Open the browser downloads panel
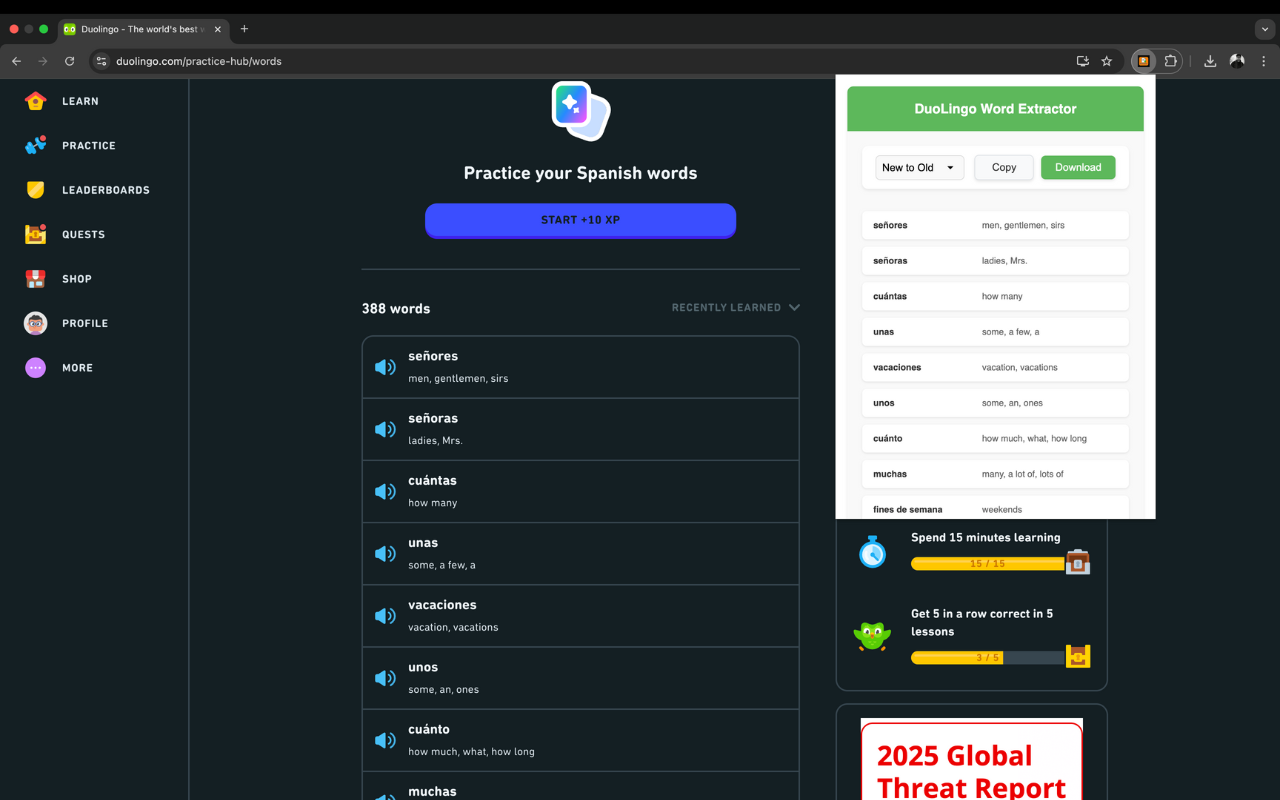Viewport: 1280px width, 800px height. [1210, 61]
